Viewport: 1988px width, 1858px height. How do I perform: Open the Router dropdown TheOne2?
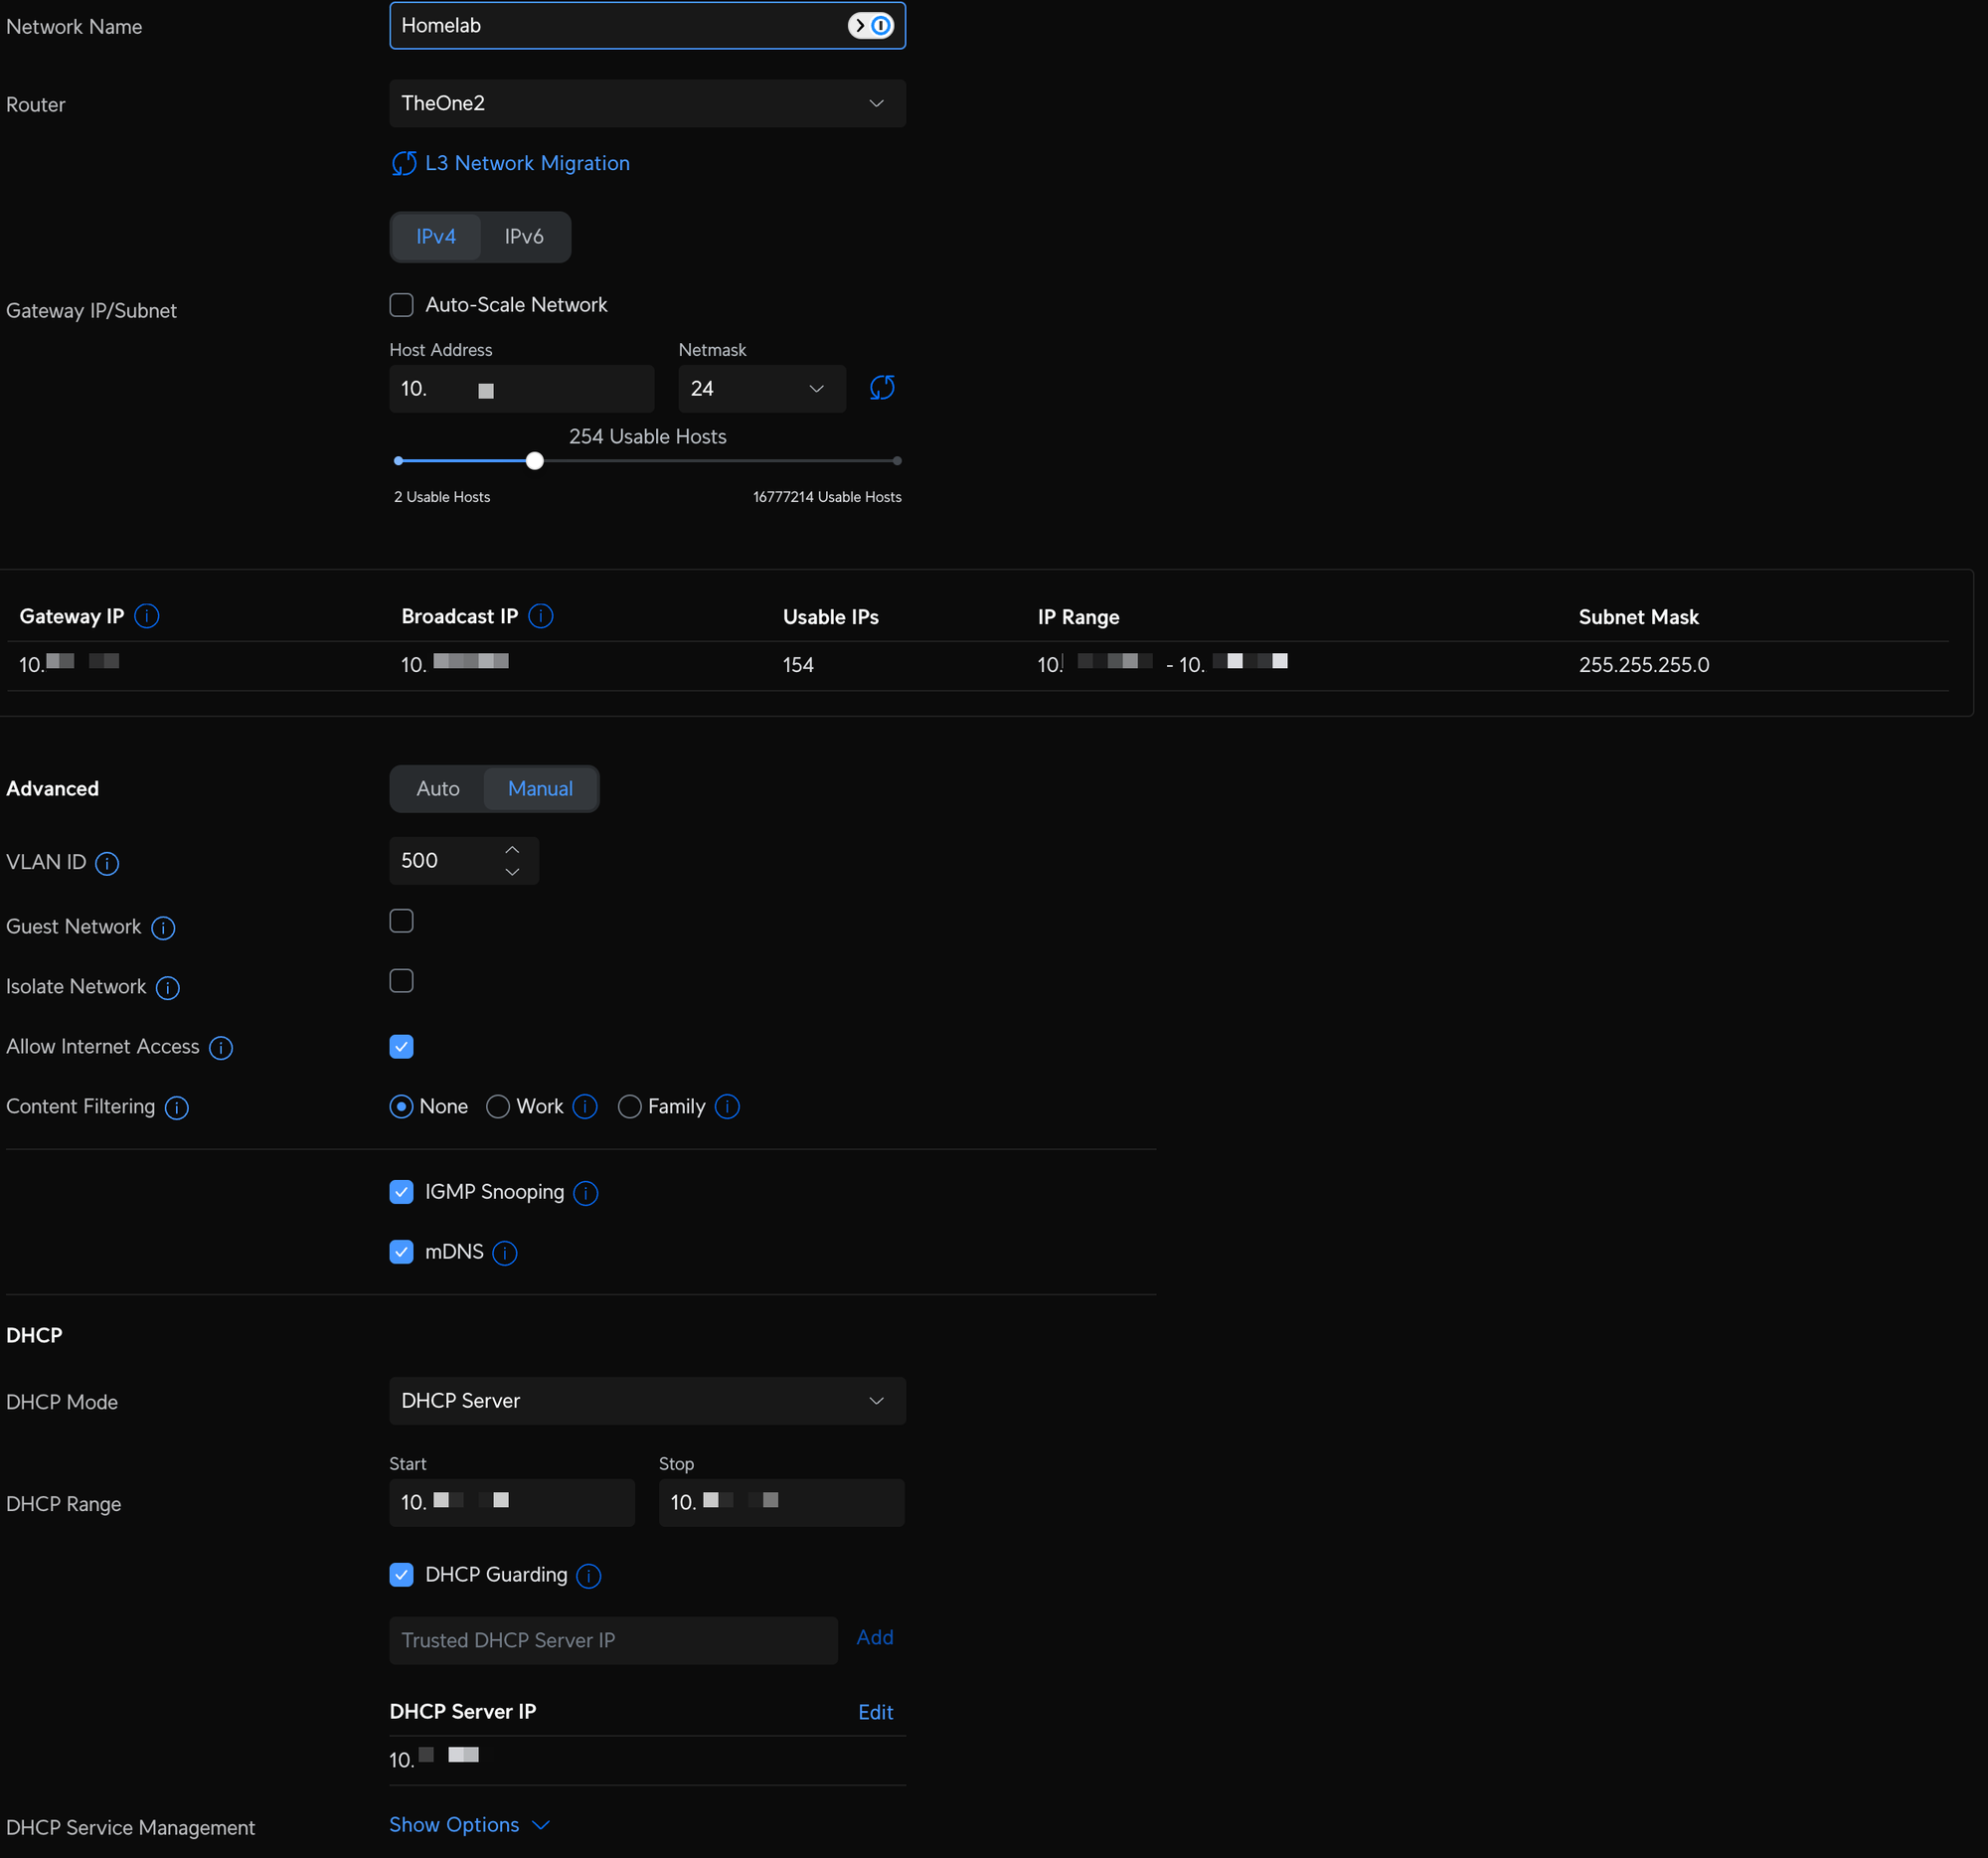(x=647, y=104)
